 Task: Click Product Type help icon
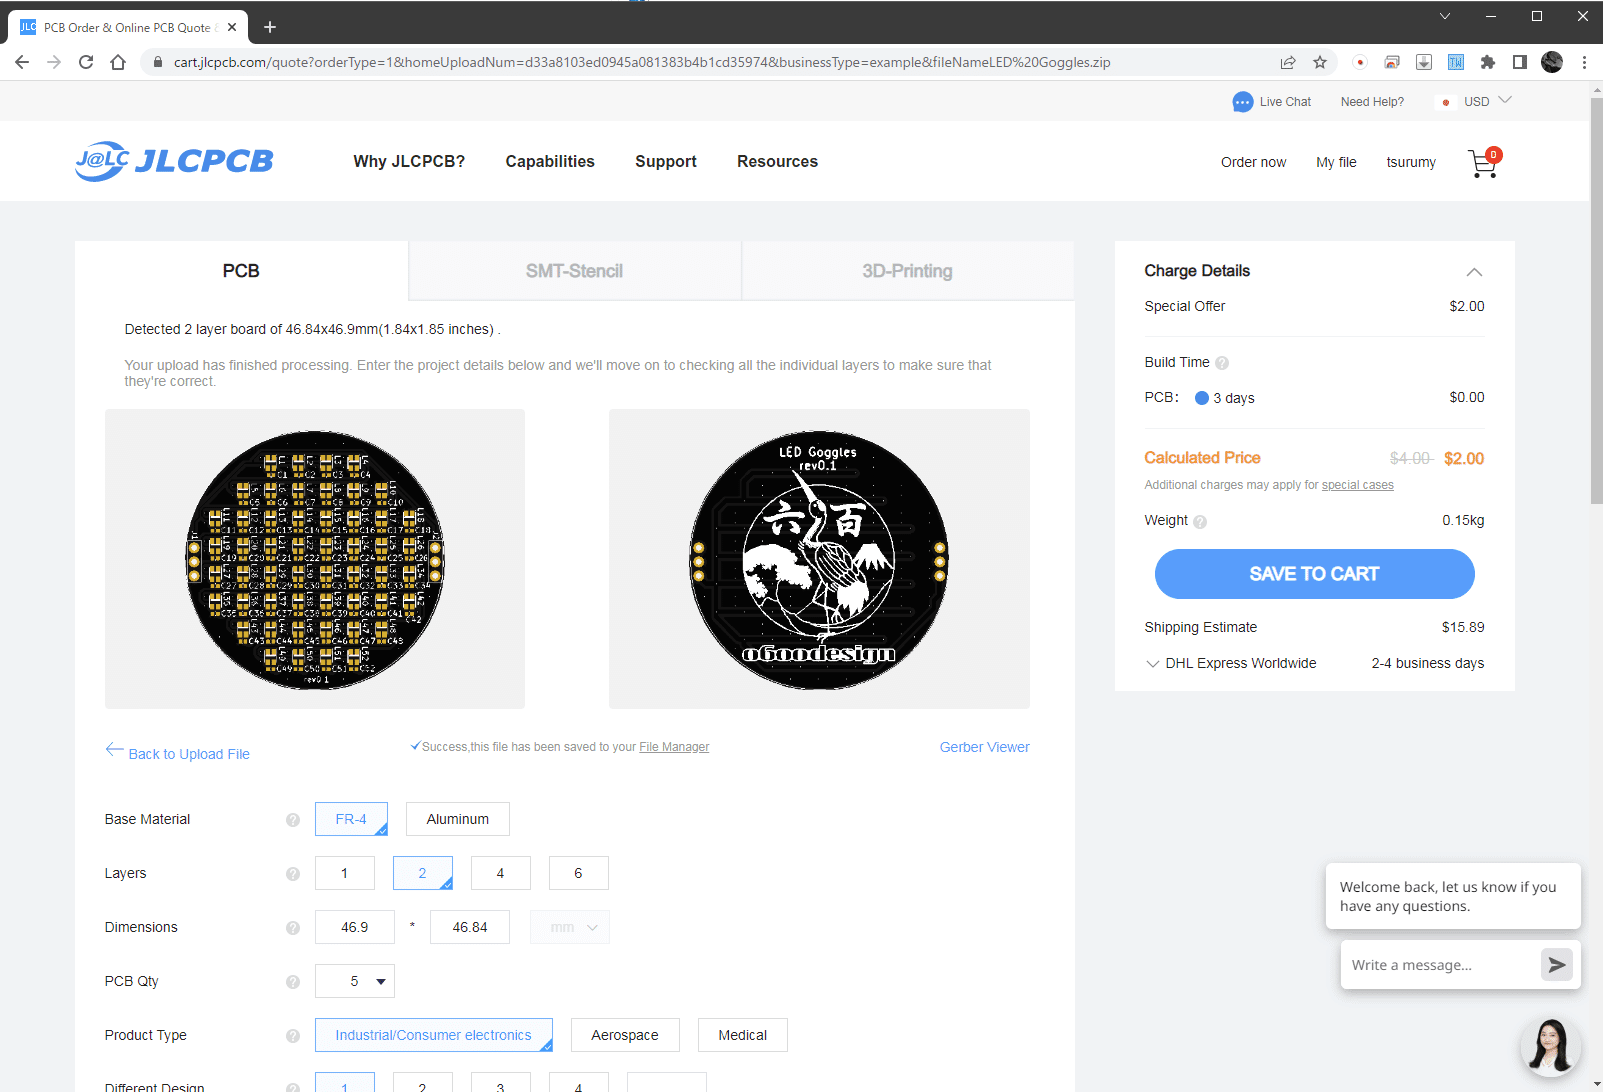[x=293, y=1036]
